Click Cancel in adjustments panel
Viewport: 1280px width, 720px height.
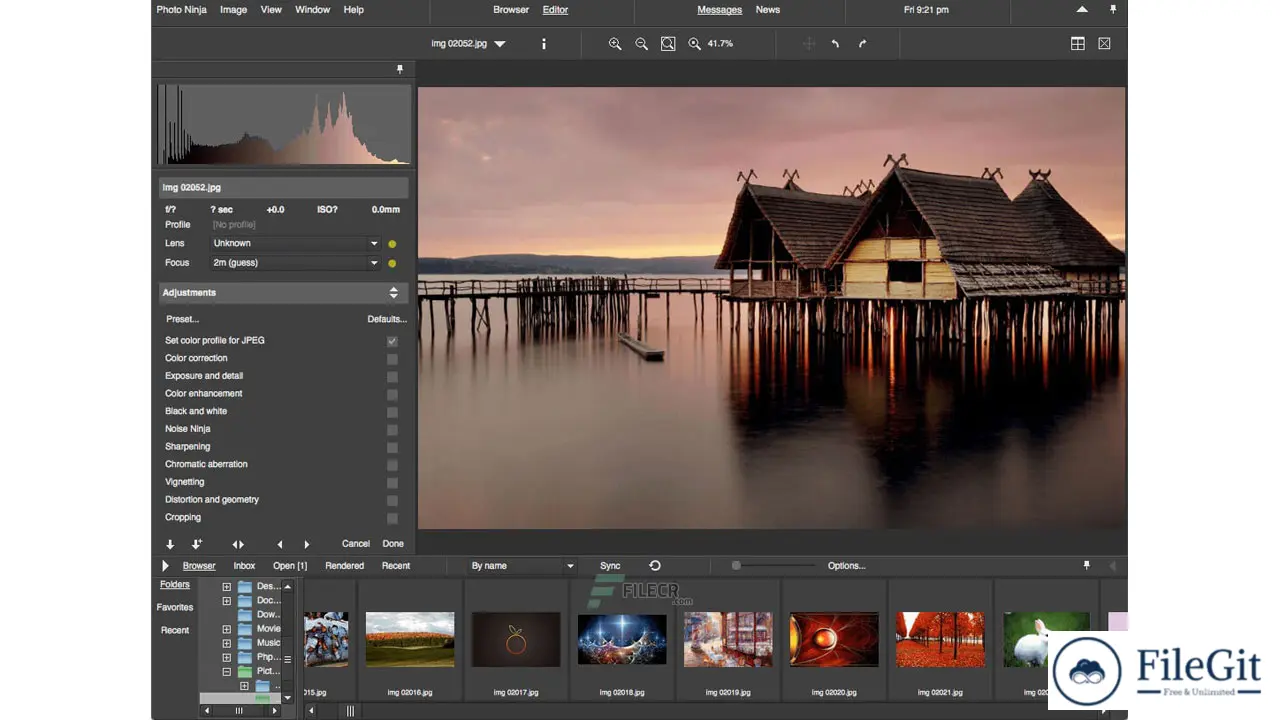356,544
